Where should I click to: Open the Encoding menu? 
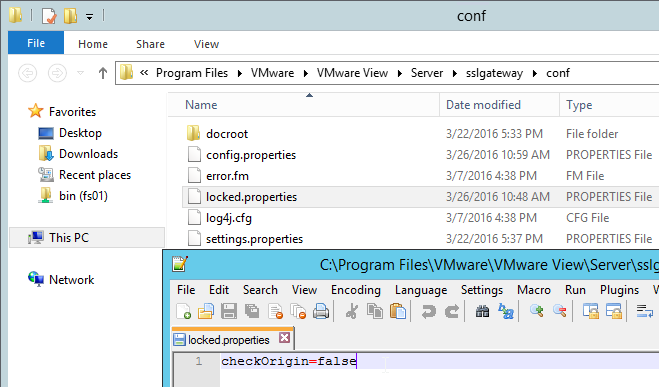click(356, 290)
